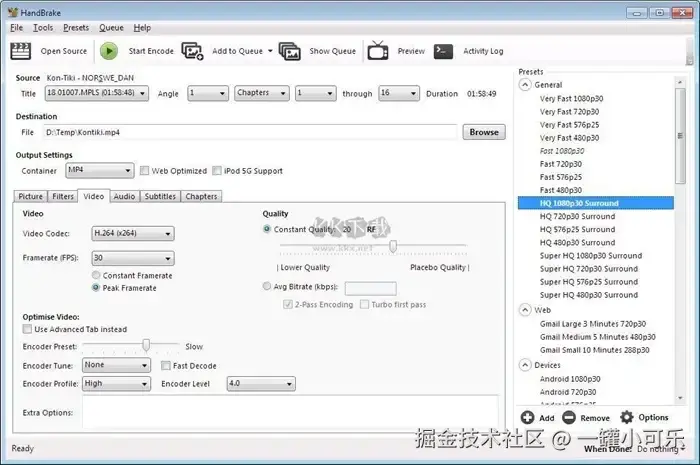Select the Android 1080p30 preset
Image resolution: width=700 pixels, height=465 pixels.
coord(570,379)
